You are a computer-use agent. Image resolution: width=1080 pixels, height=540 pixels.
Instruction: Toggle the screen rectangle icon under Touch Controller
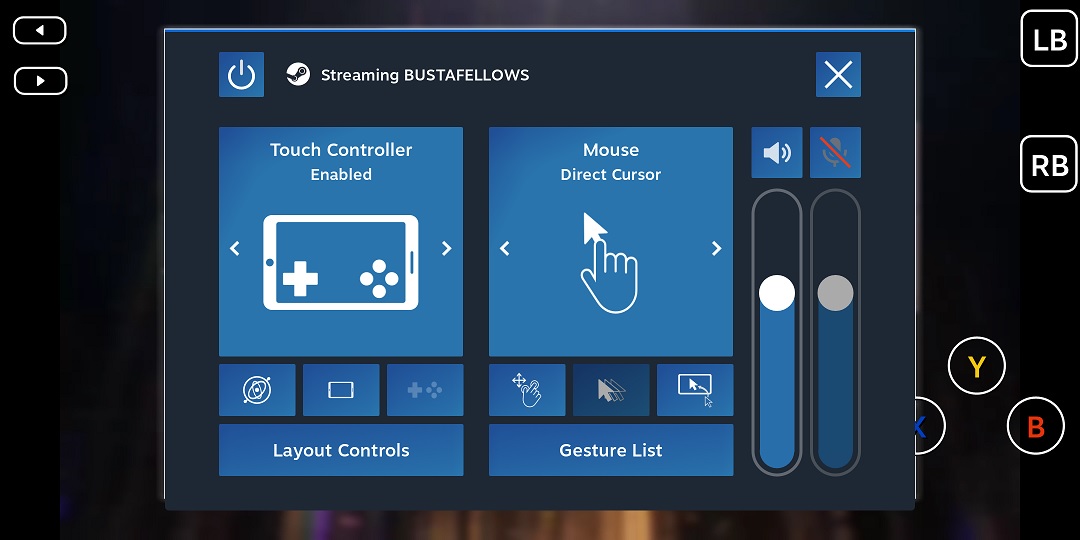(x=341, y=390)
